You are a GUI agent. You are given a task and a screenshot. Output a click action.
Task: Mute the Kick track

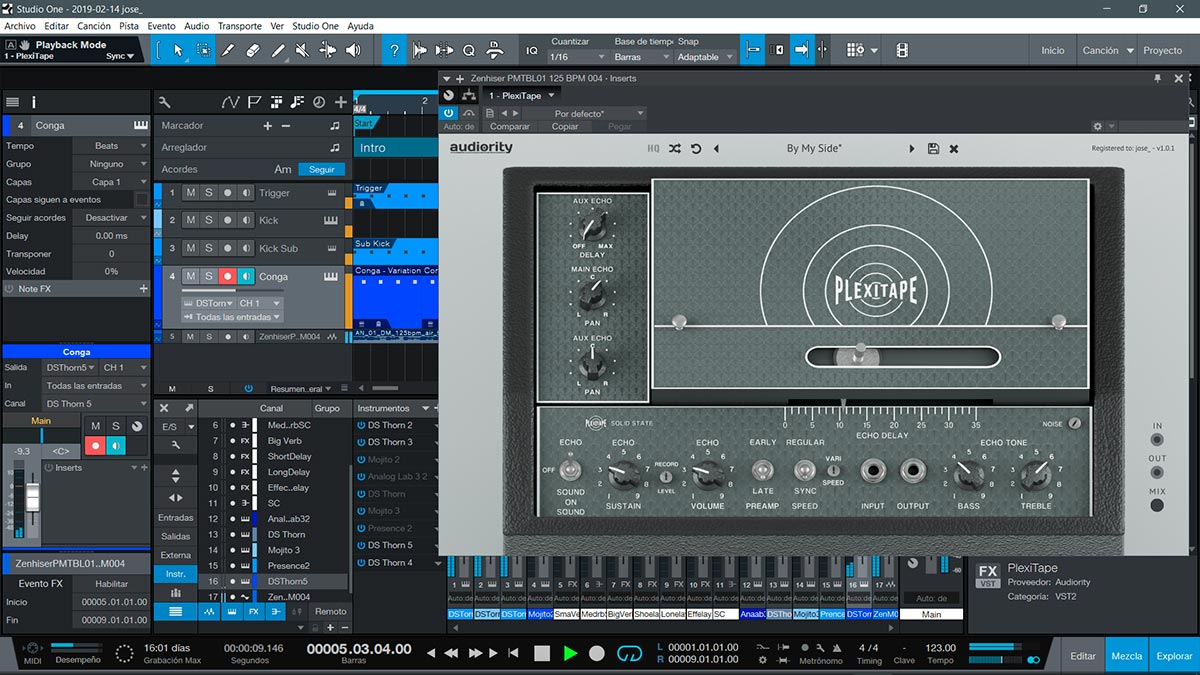pyautogui.click(x=190, y=220)
